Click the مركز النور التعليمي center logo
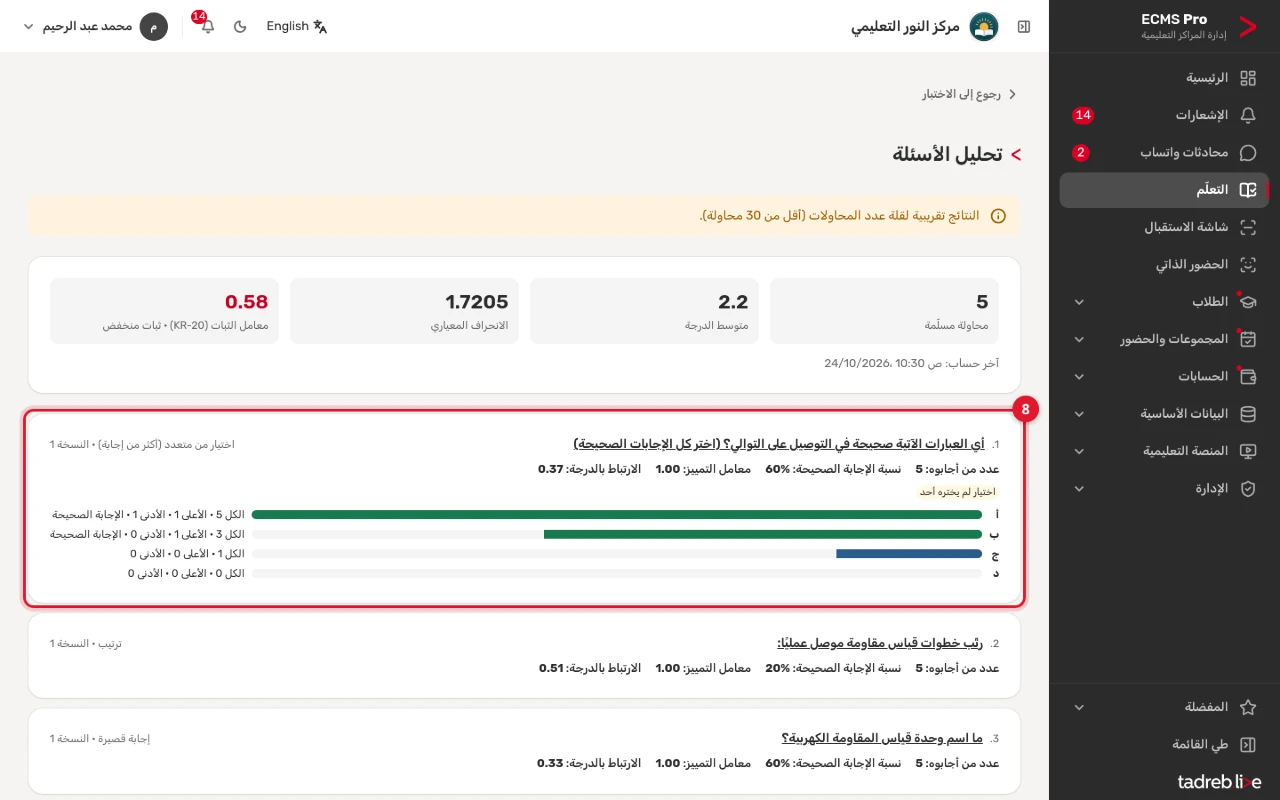1280x800 pixels. pyautogui.click(x=984, y=27)
